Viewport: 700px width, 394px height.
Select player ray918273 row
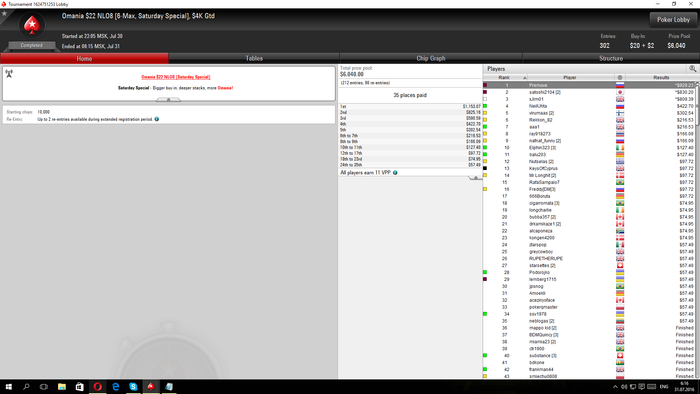point(589,133)
